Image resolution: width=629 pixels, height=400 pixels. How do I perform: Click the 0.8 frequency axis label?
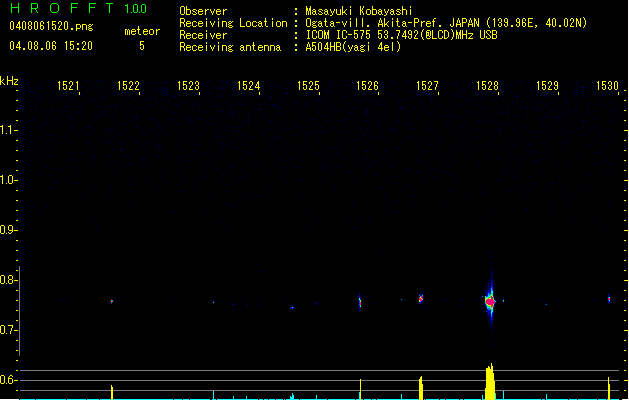[9, 280]
